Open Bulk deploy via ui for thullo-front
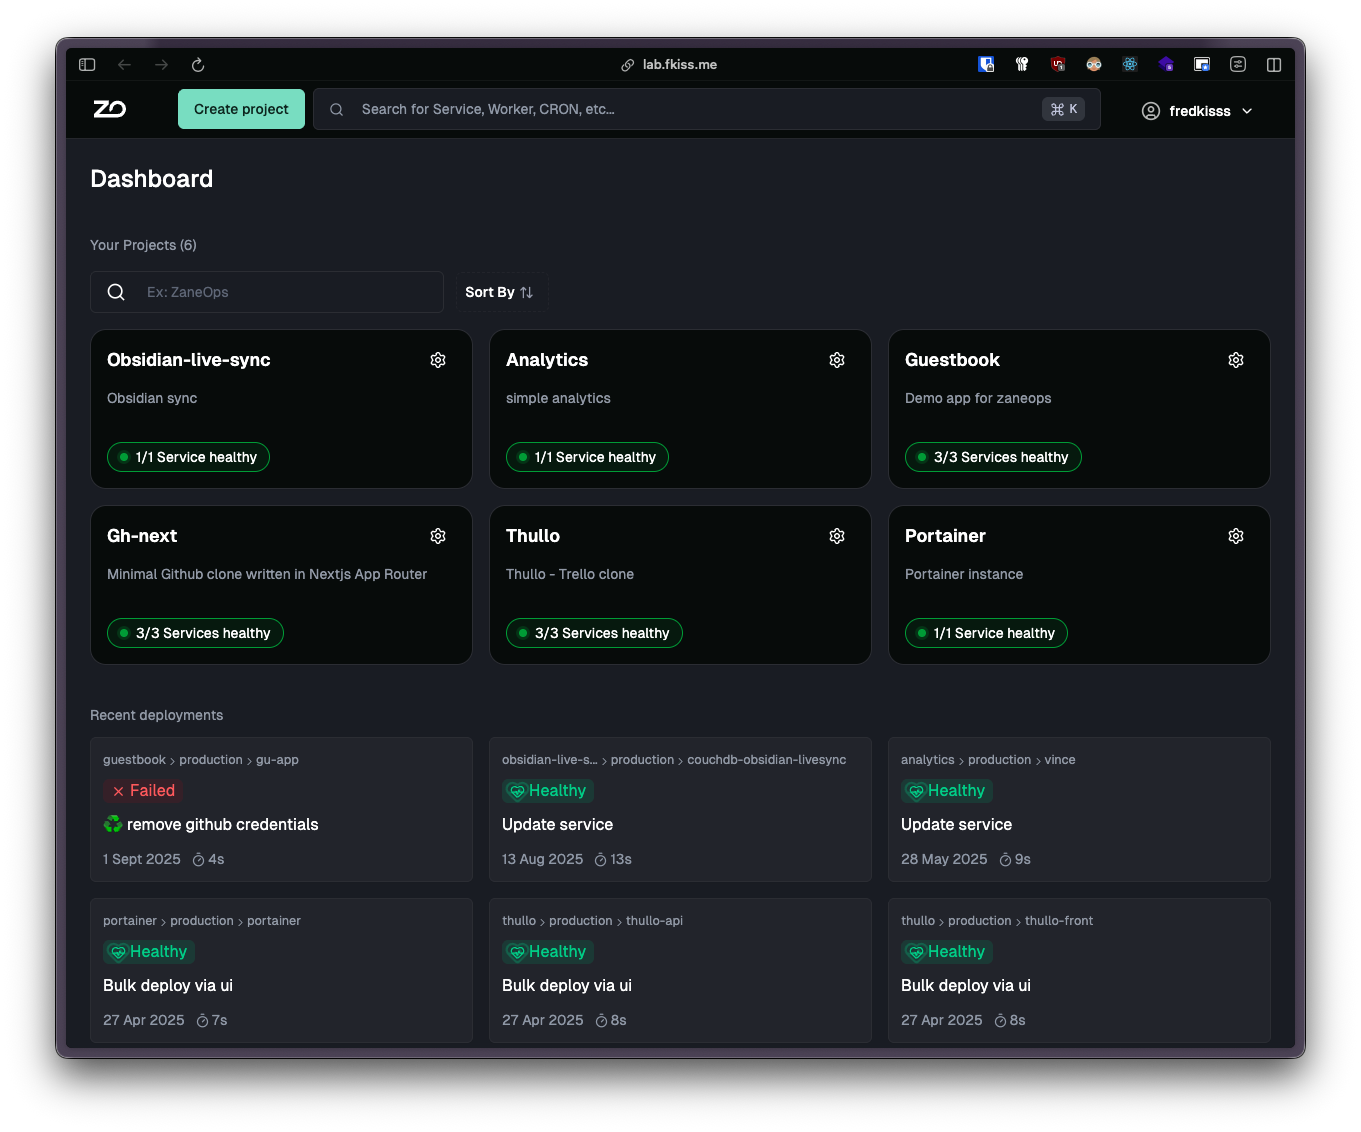The image size is (1361, 1132). coord(966,986)
